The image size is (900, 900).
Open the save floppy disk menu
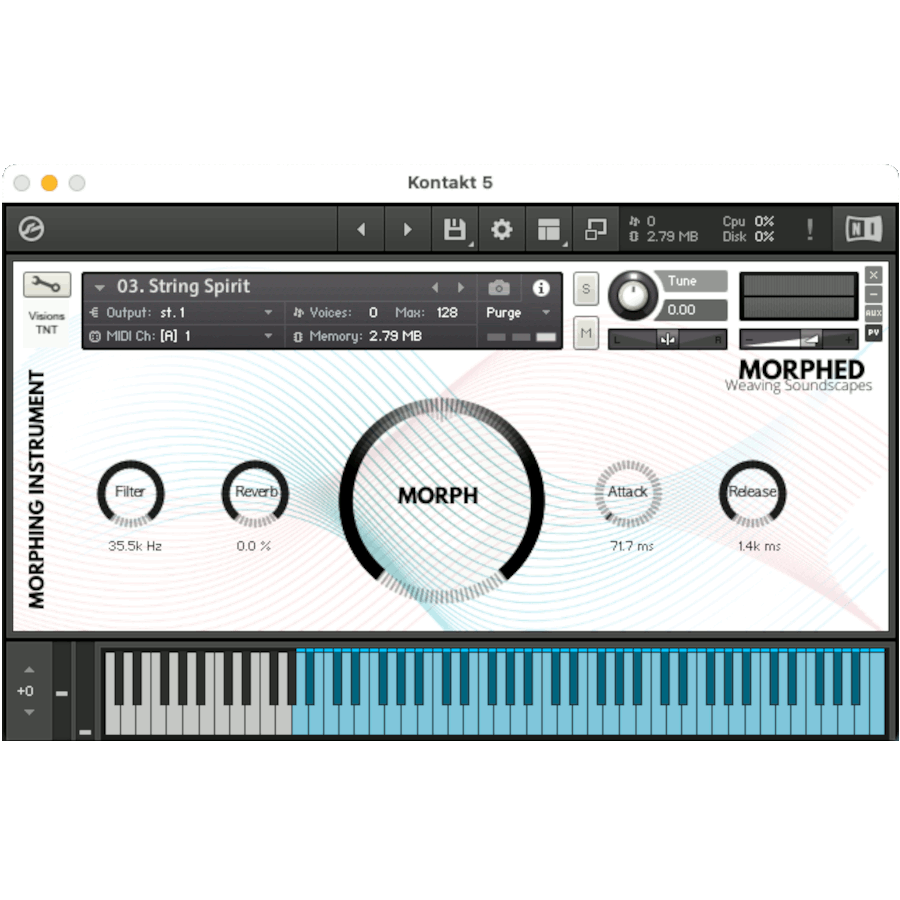point(455,230)
